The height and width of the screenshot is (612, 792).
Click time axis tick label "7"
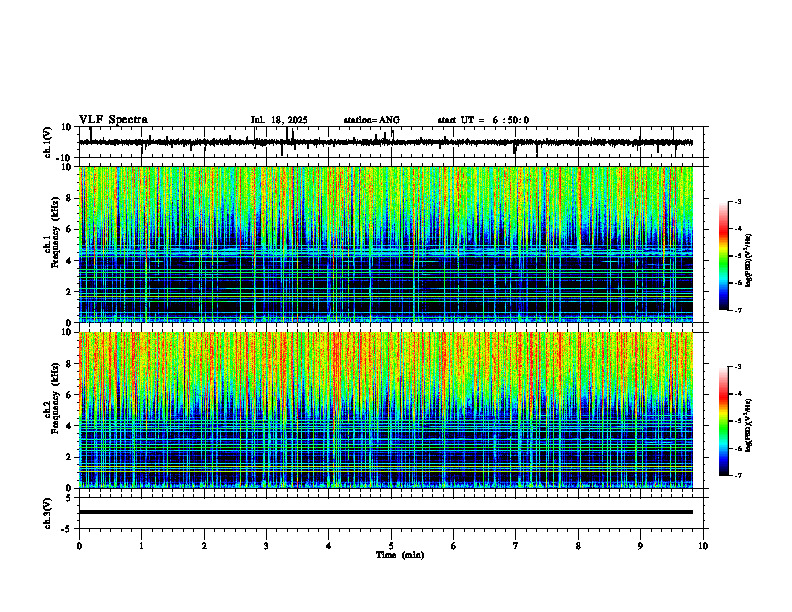click(516, 546)
